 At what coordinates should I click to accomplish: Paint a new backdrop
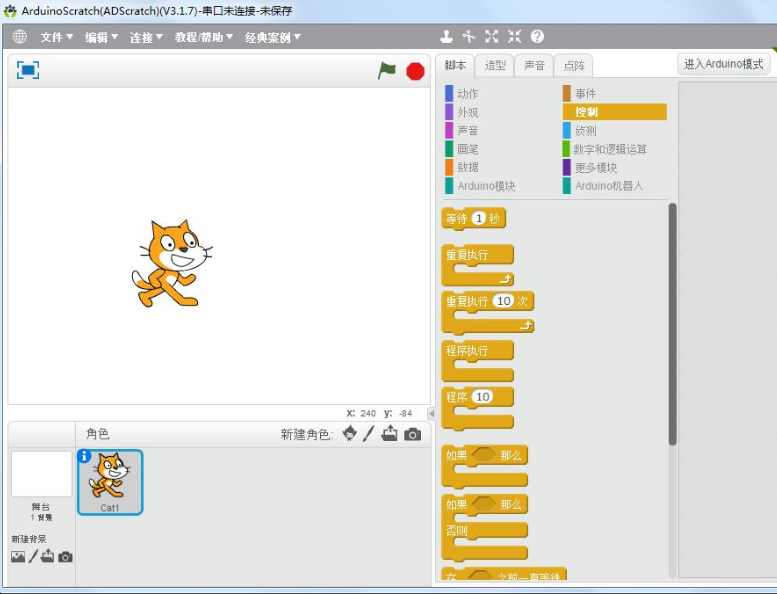click(33, 556)
